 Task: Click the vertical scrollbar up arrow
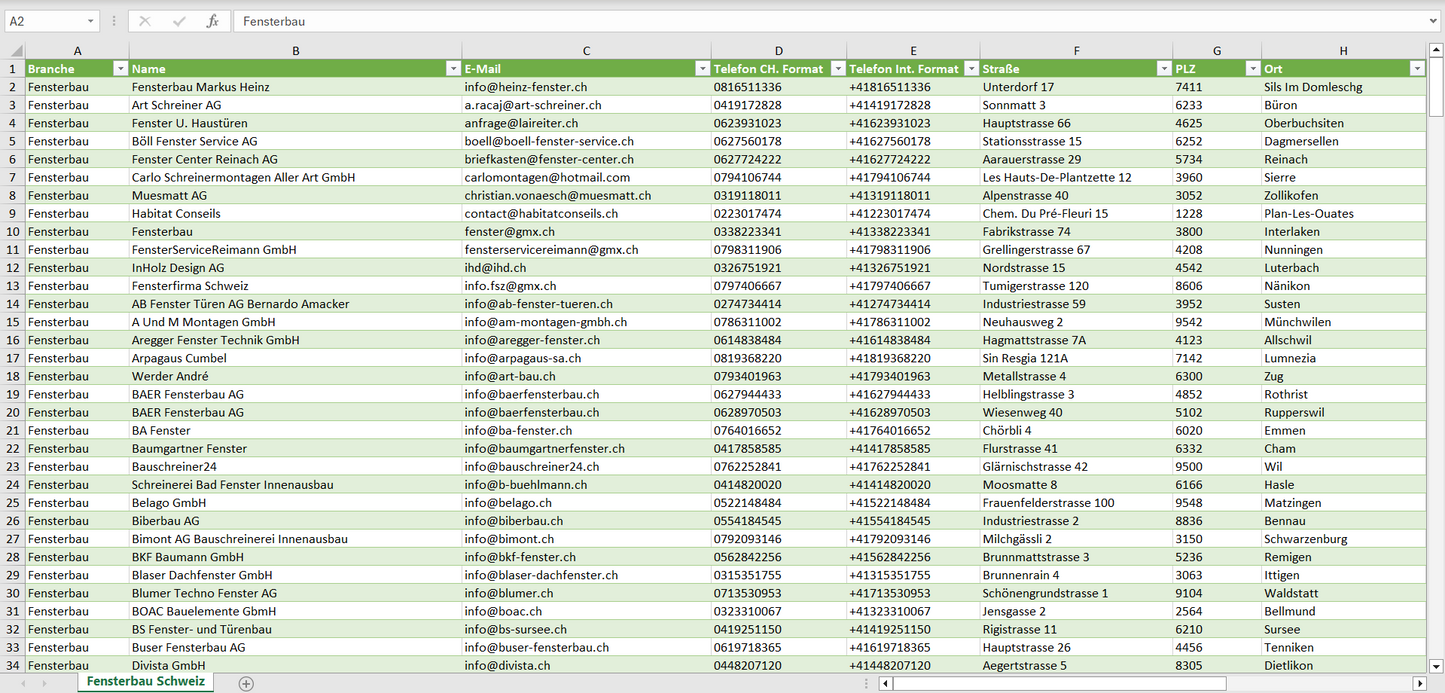(1435, 50)
